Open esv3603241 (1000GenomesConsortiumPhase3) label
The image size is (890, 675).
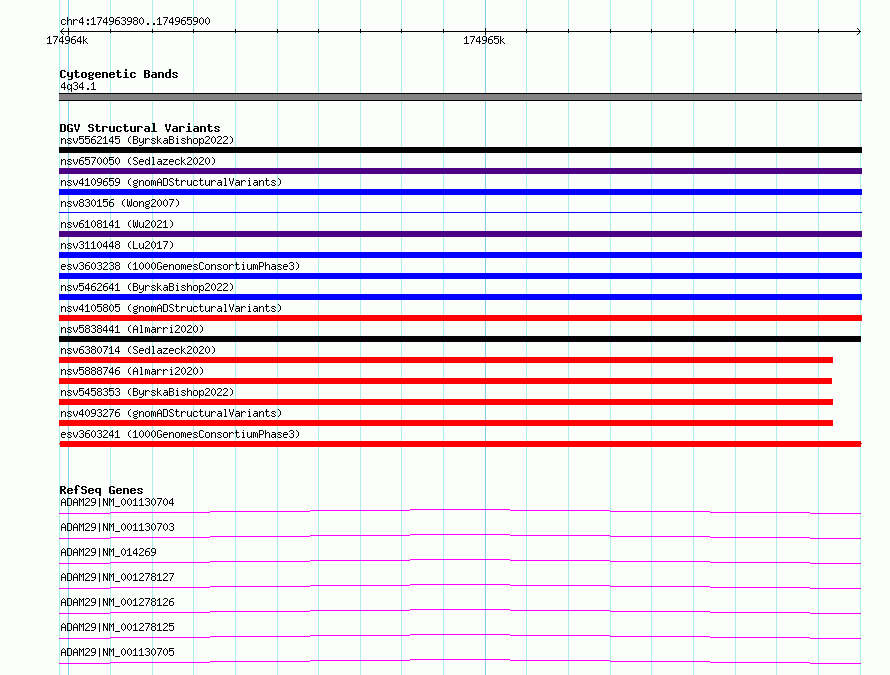point(180,434)
